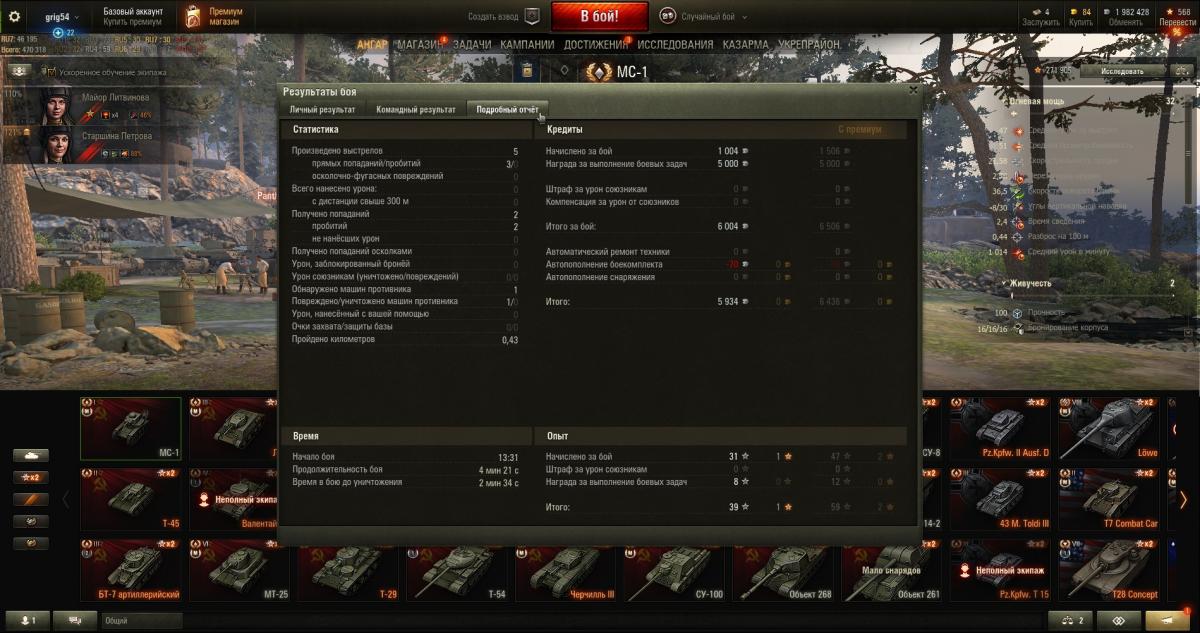The height and width of the screenshot is (633, 1200).
Task: Open the notifications center button
Action: (x=1169, y=621)
